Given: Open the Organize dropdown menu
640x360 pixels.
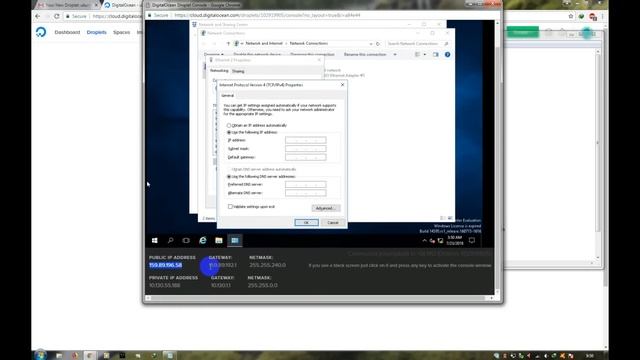Looking at the screenshot, I should pyautogui.click(x=213, y=54).
